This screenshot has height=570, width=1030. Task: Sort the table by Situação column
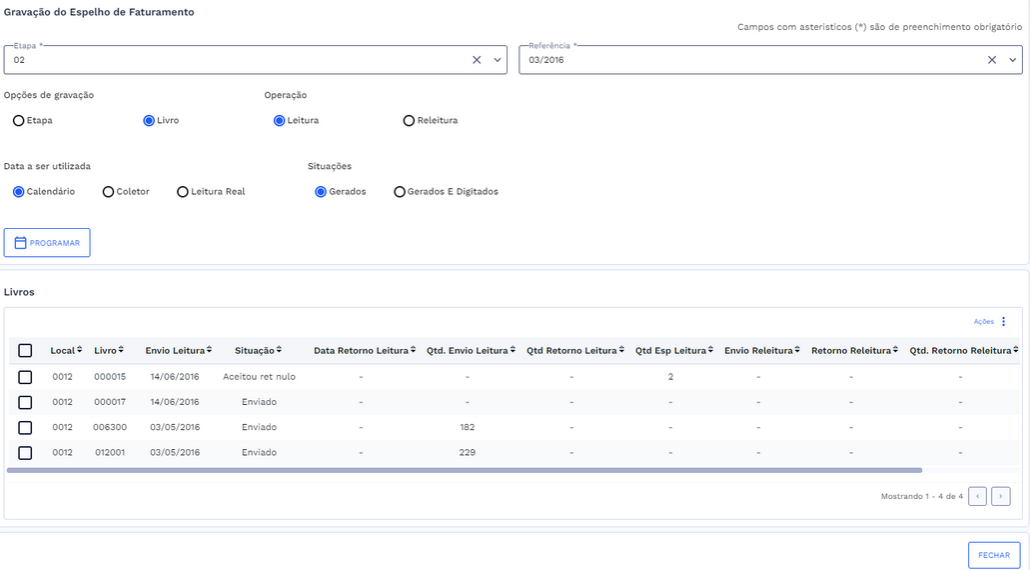point(258,351)
